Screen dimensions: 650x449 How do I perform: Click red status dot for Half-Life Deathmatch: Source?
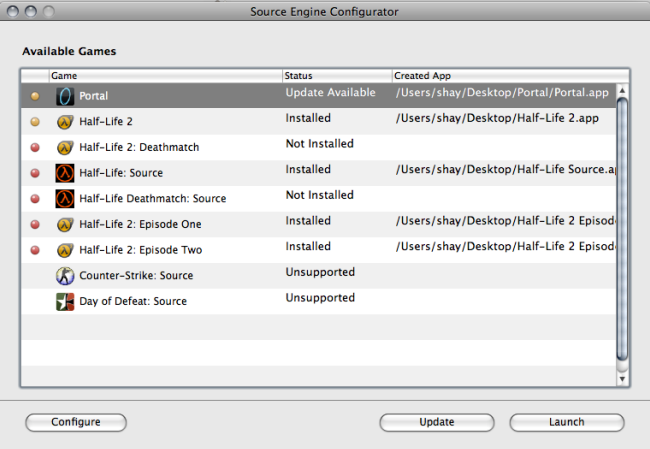[x=35, y=199]
